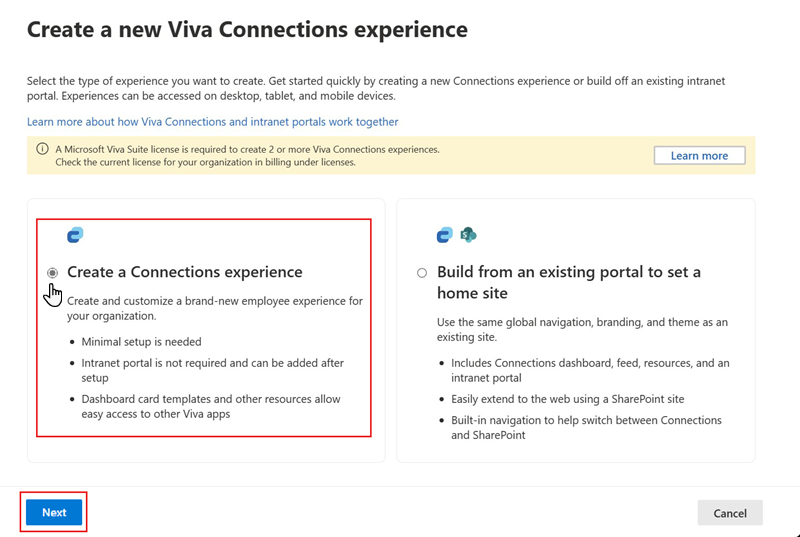This screenshot has width=800, height=537.
Task: Click the 'Minimal setup is needed' bullet
Action: (141, 342)
